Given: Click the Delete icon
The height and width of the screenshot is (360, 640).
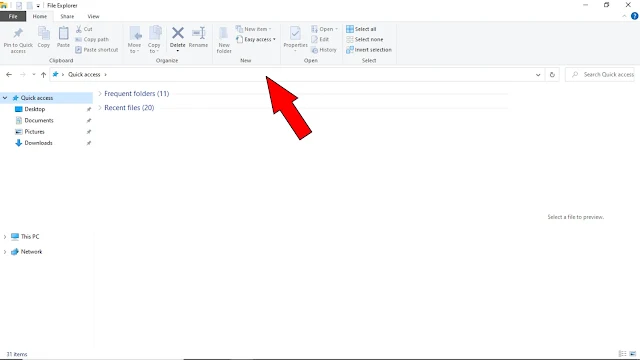Looking at the screenshot, I should click(x=178, y=33).
